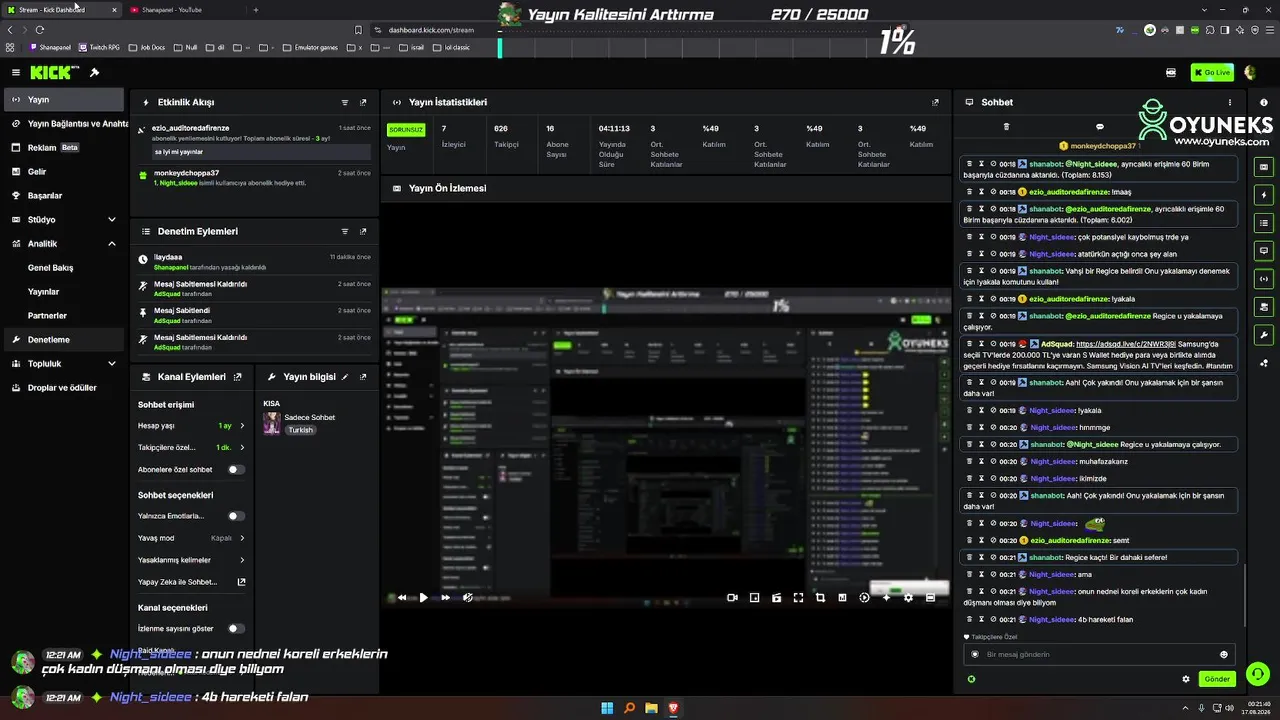The width and height of the screenshot is (1280, 720).
Task: Pop out the Denetim Eylemleri panel
Action: [x=363, y=231]
